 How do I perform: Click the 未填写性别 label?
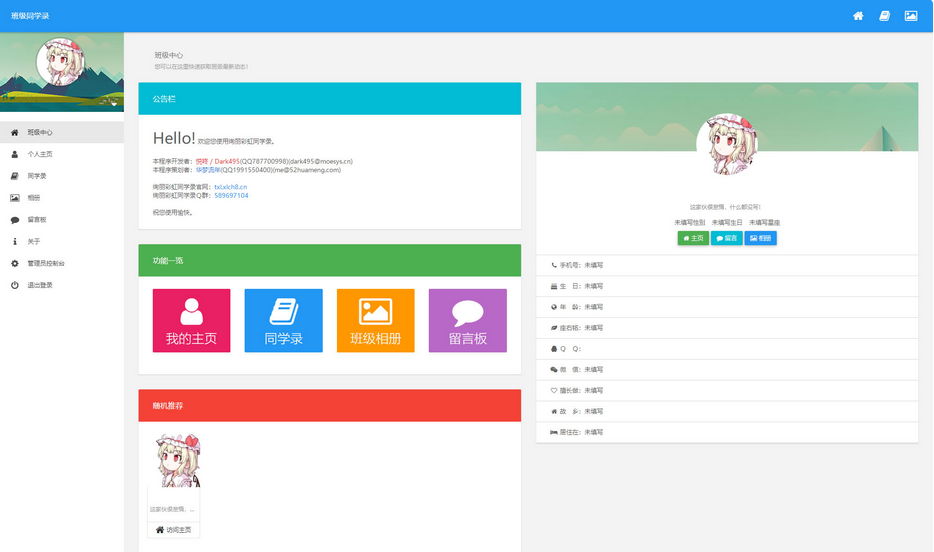coord(690,223)
